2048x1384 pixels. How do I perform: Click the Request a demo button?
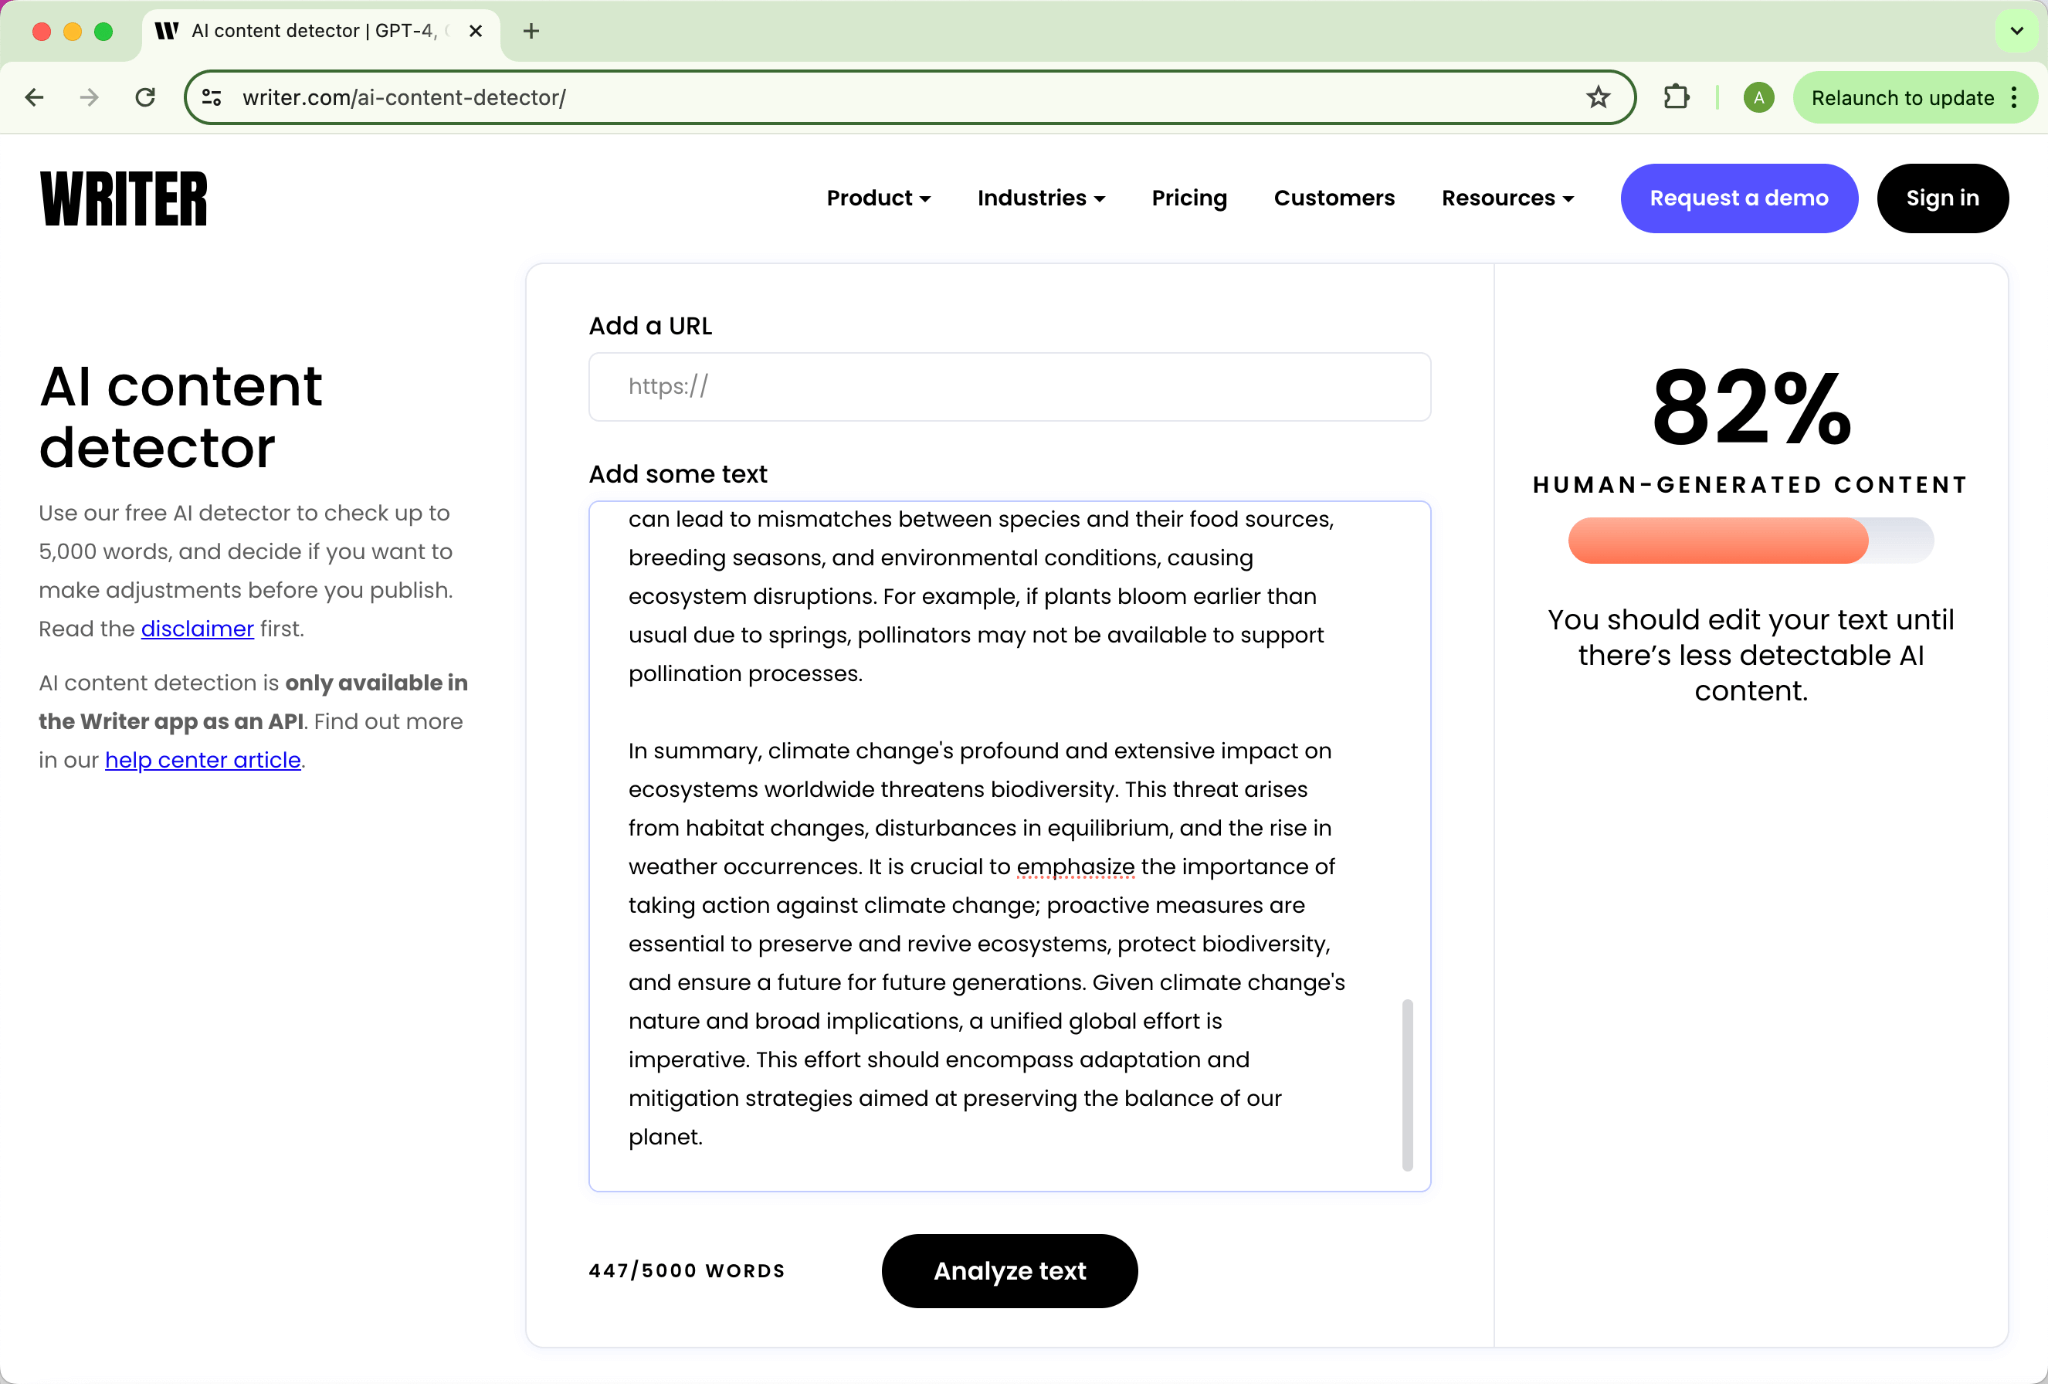1739,198
